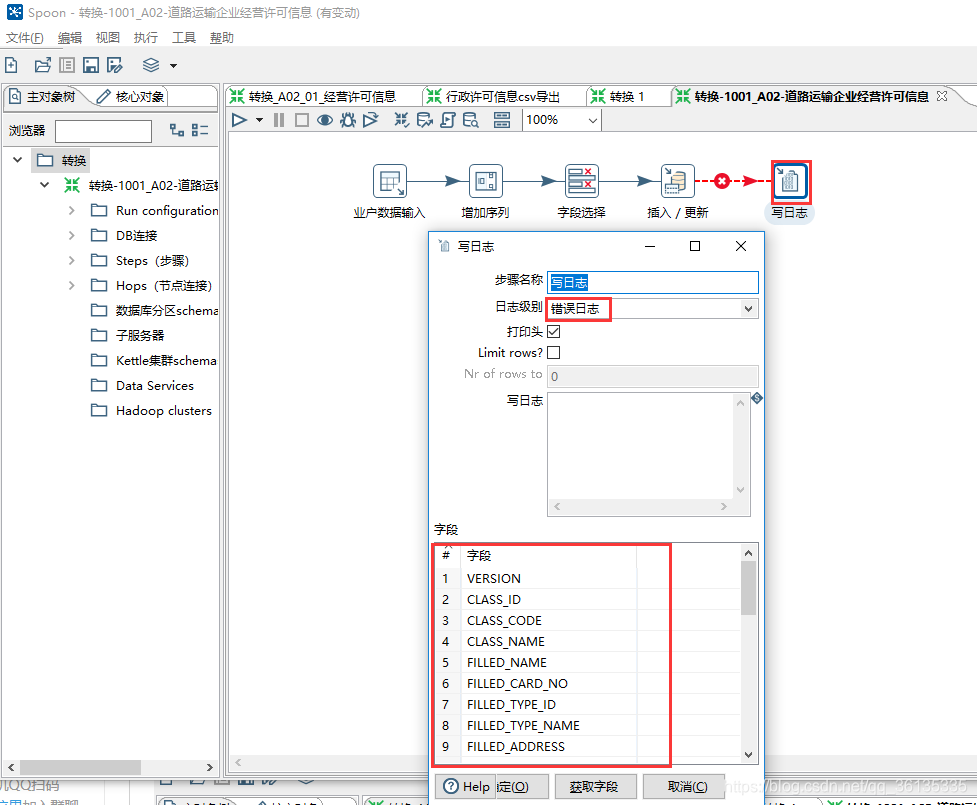The width and height of the screenshot is (977, 805).
Task: Click the 浏览器 search field
Action: pos(103,131)
